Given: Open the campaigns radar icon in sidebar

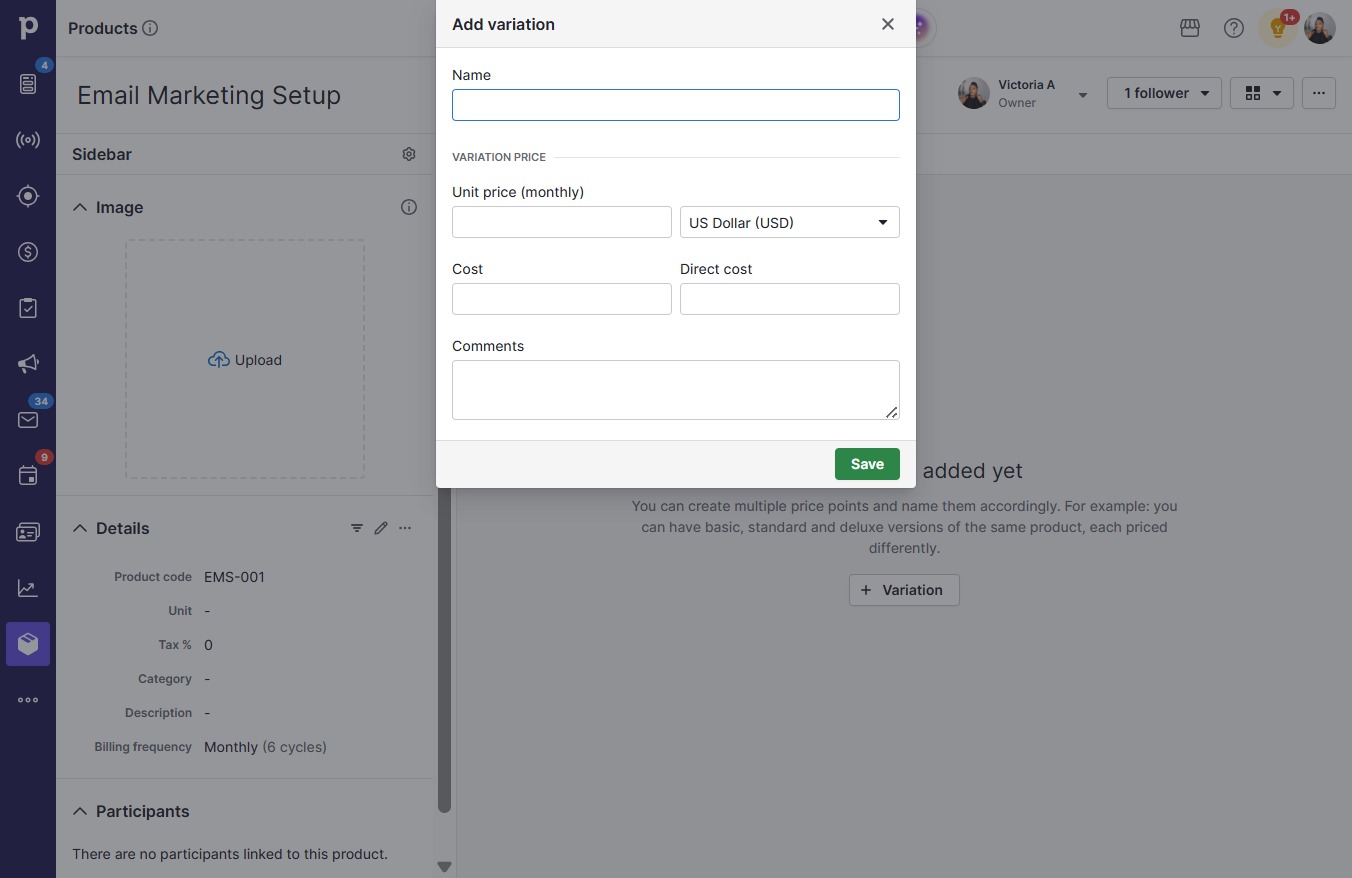Looking at the screenshot, I should click(x=28, y=140).
